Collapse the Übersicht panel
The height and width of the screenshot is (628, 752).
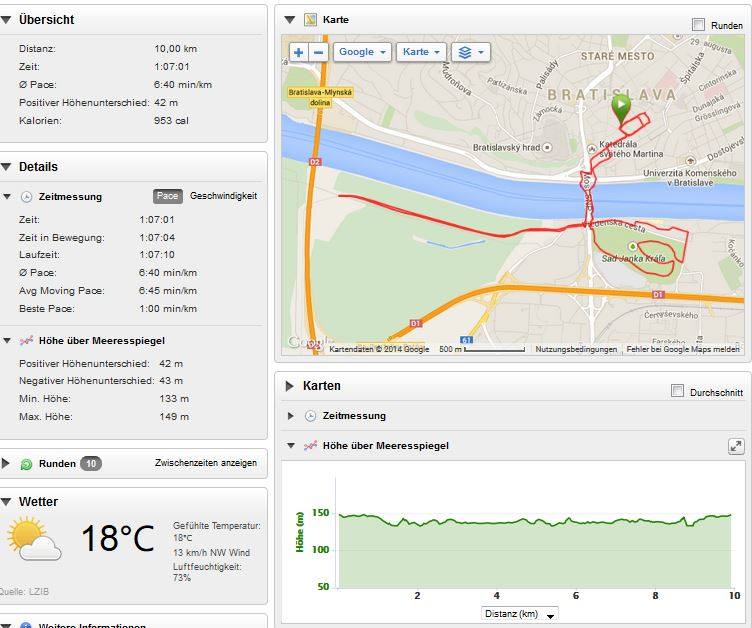point(8,20)
